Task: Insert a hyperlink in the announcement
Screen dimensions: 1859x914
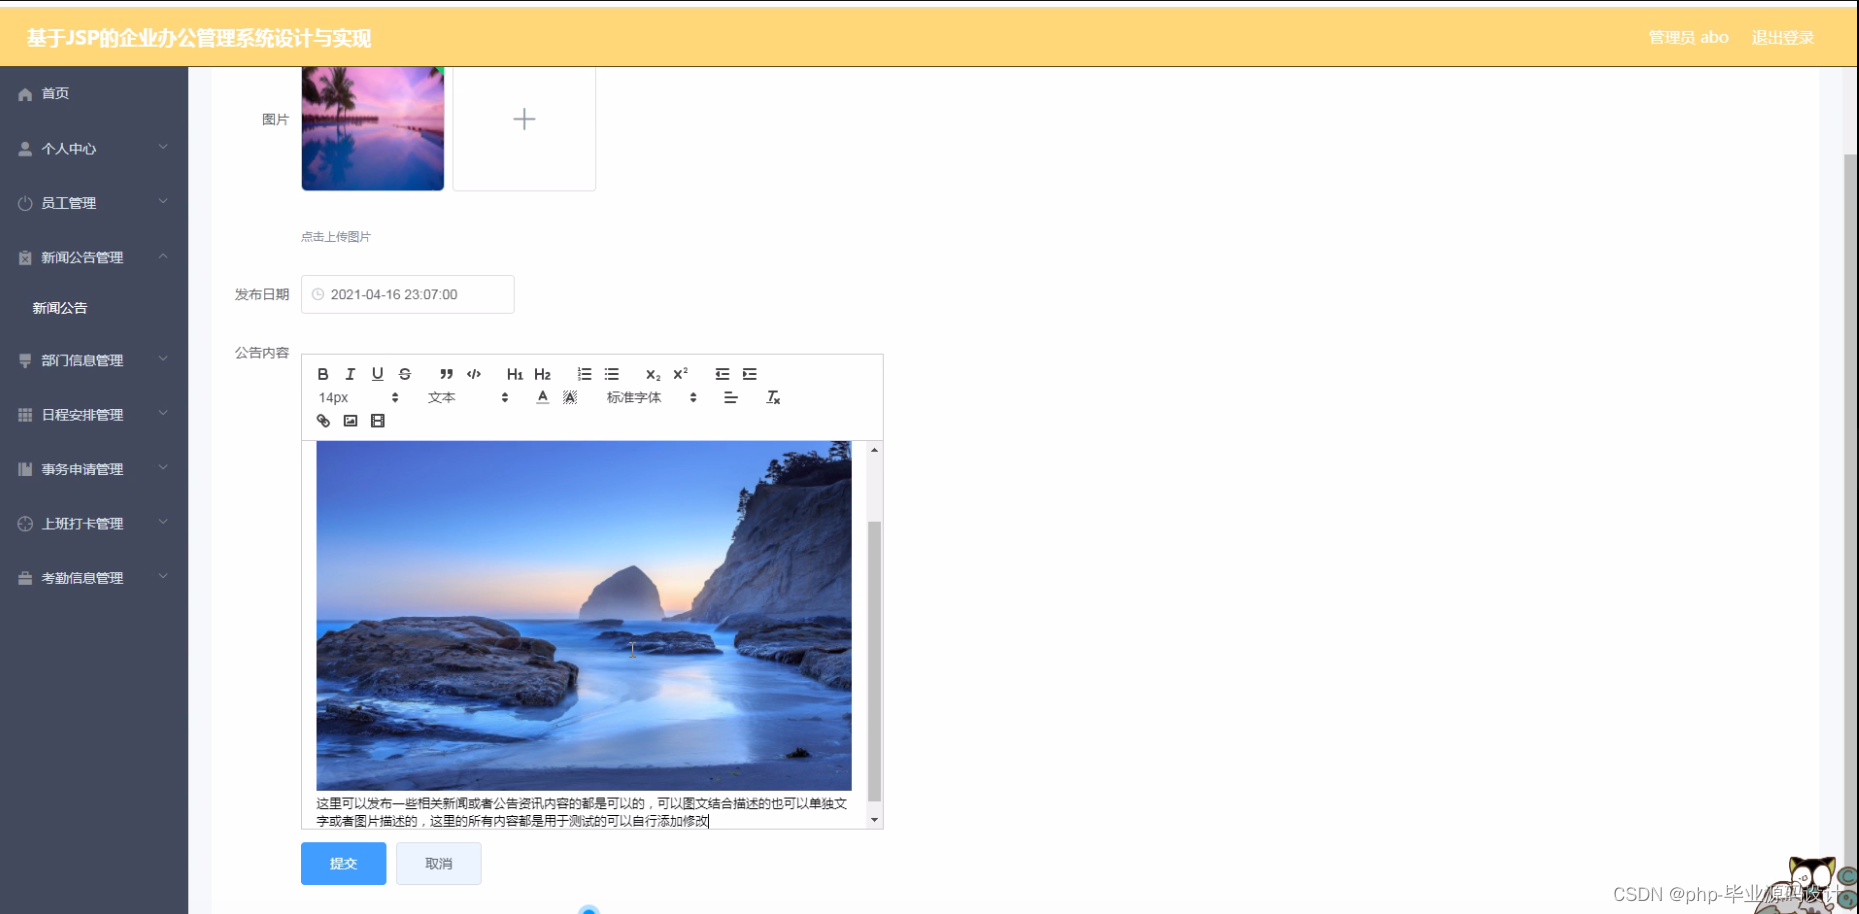Action: coord(322,421)
